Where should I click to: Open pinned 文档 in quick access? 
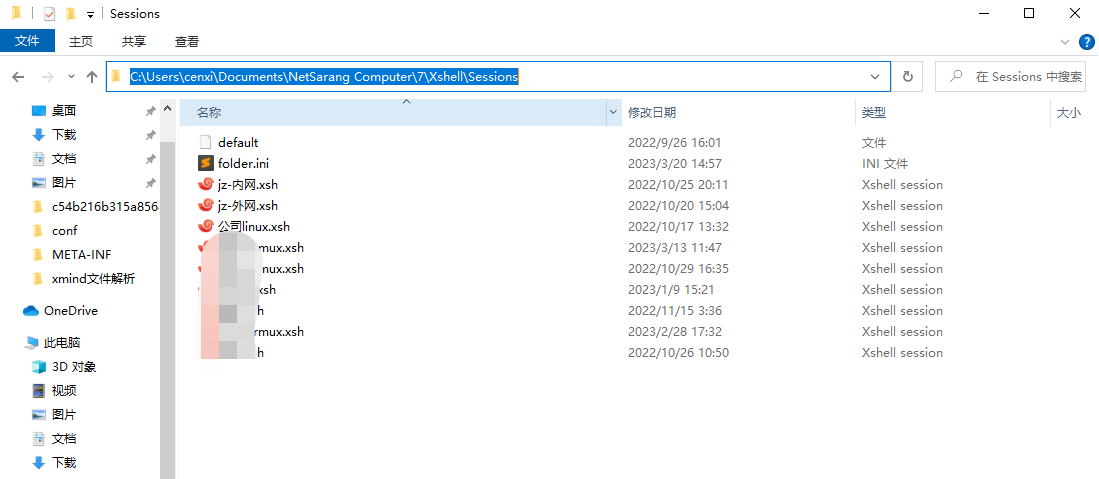click(x=64, y=158)
